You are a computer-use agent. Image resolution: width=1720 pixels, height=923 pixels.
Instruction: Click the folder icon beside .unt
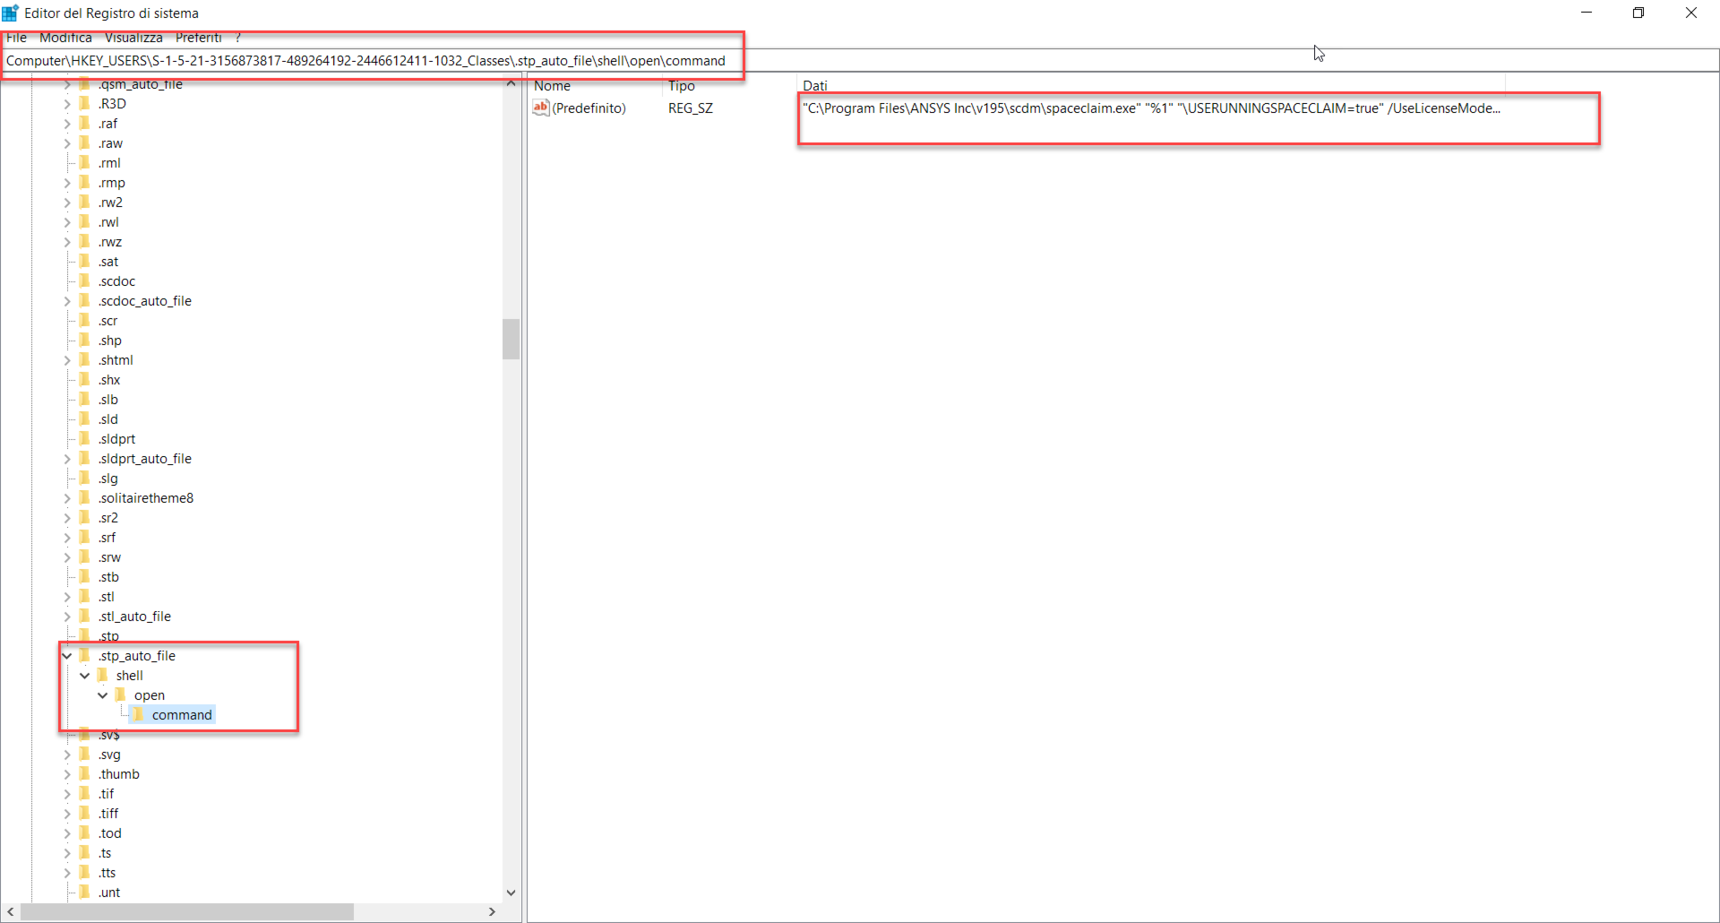[85, 893]
